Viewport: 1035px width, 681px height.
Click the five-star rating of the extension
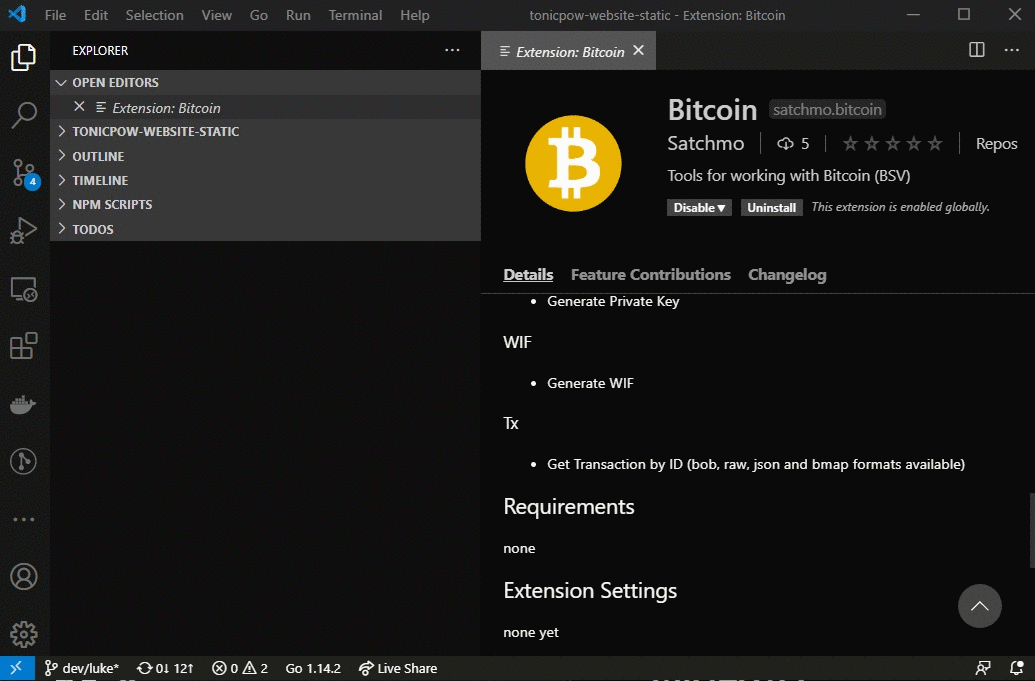pyautogui.click(x=892, y=143)
